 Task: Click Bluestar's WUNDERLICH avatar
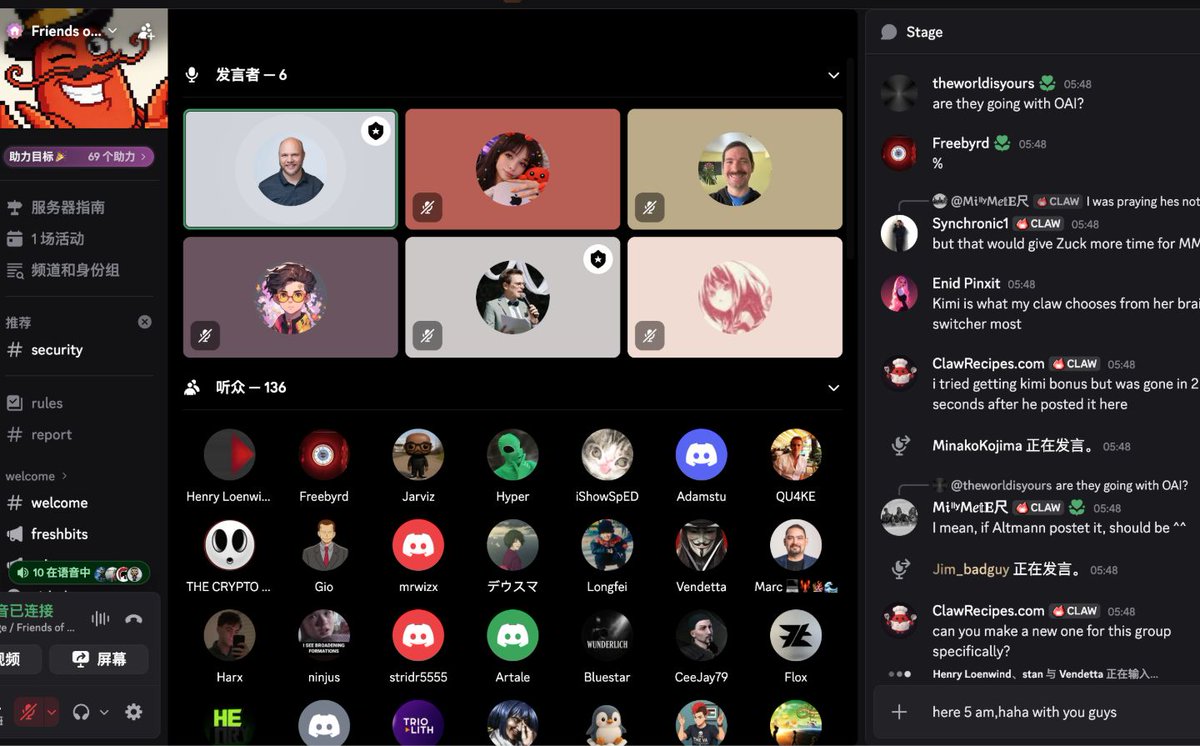(x=607, y=636)
